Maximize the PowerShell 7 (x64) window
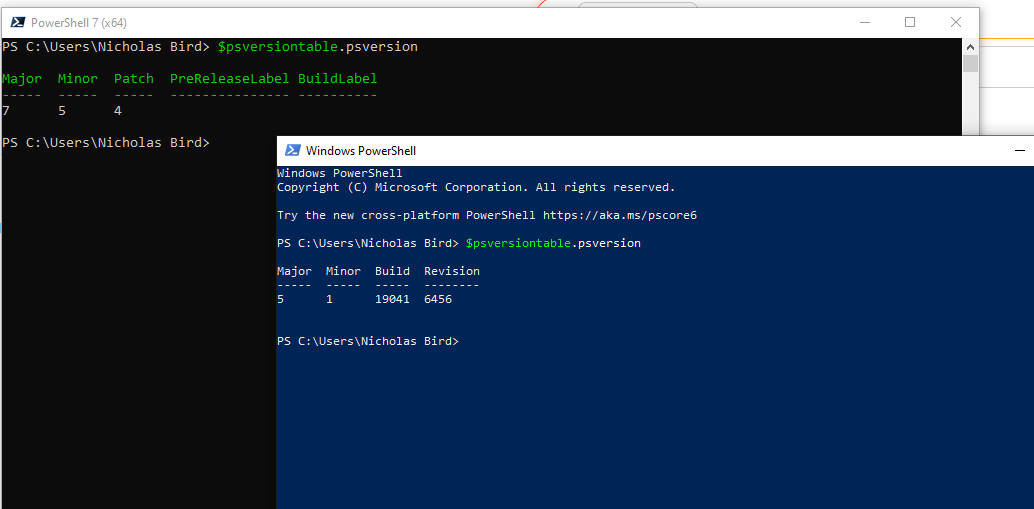Screen dimensions: 1034x509 910,22
